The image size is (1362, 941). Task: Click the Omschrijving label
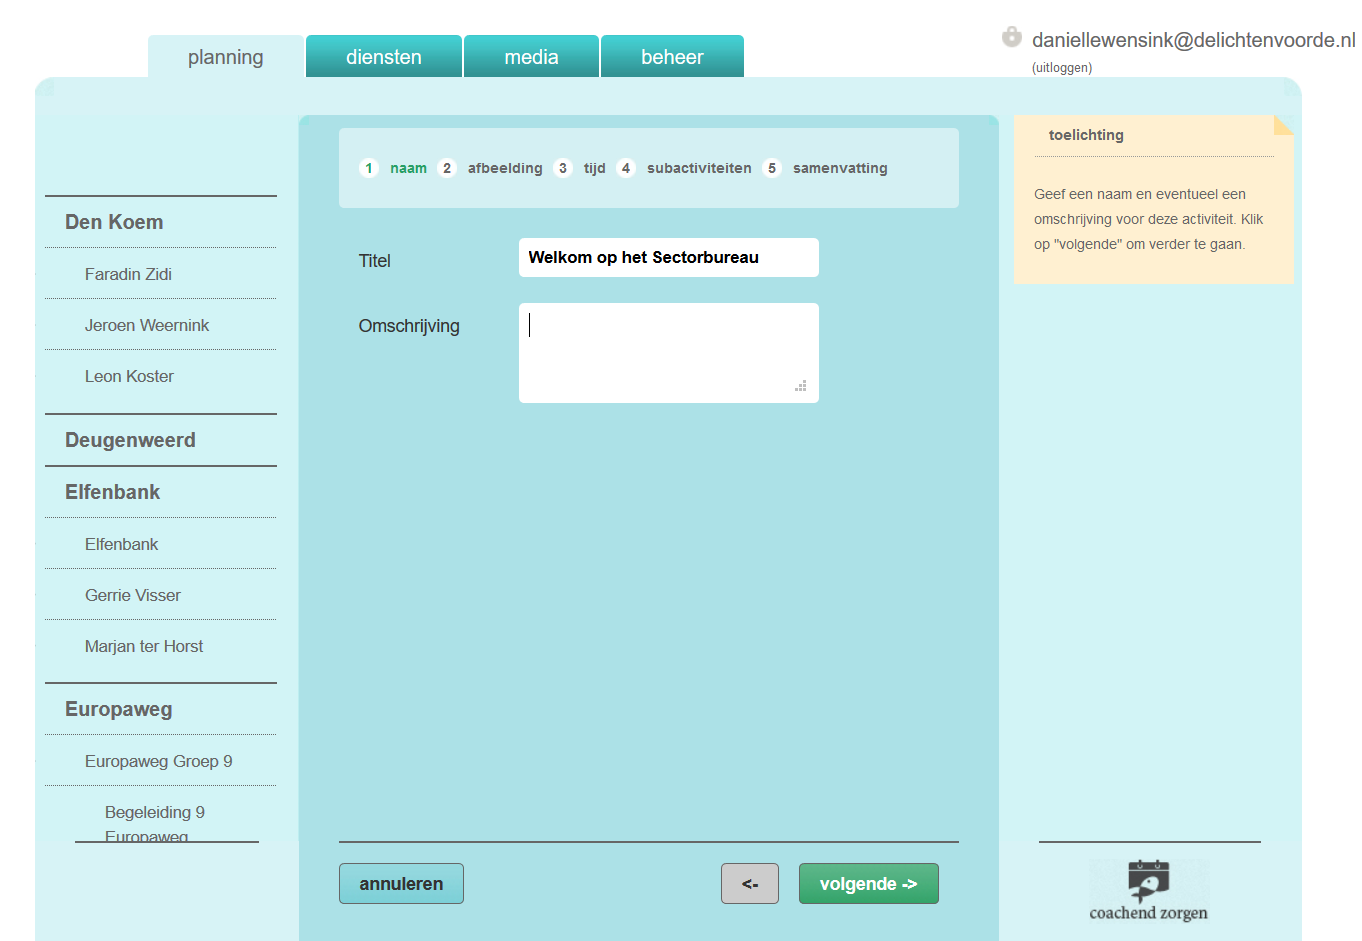pyautogui.click(x=409, y=326)
